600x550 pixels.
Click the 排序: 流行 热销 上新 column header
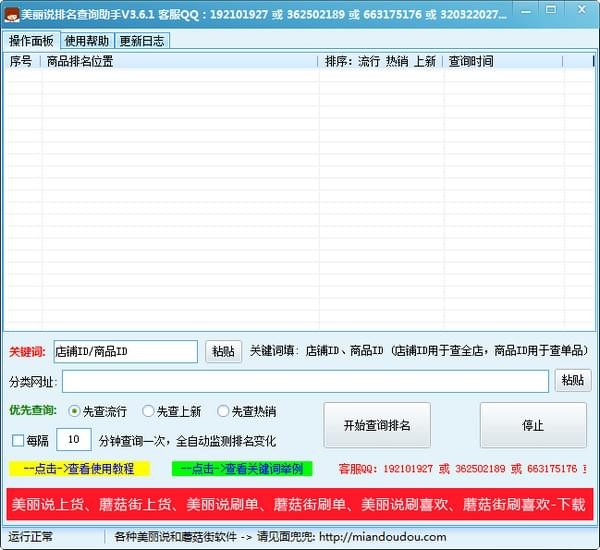point(381,61)
